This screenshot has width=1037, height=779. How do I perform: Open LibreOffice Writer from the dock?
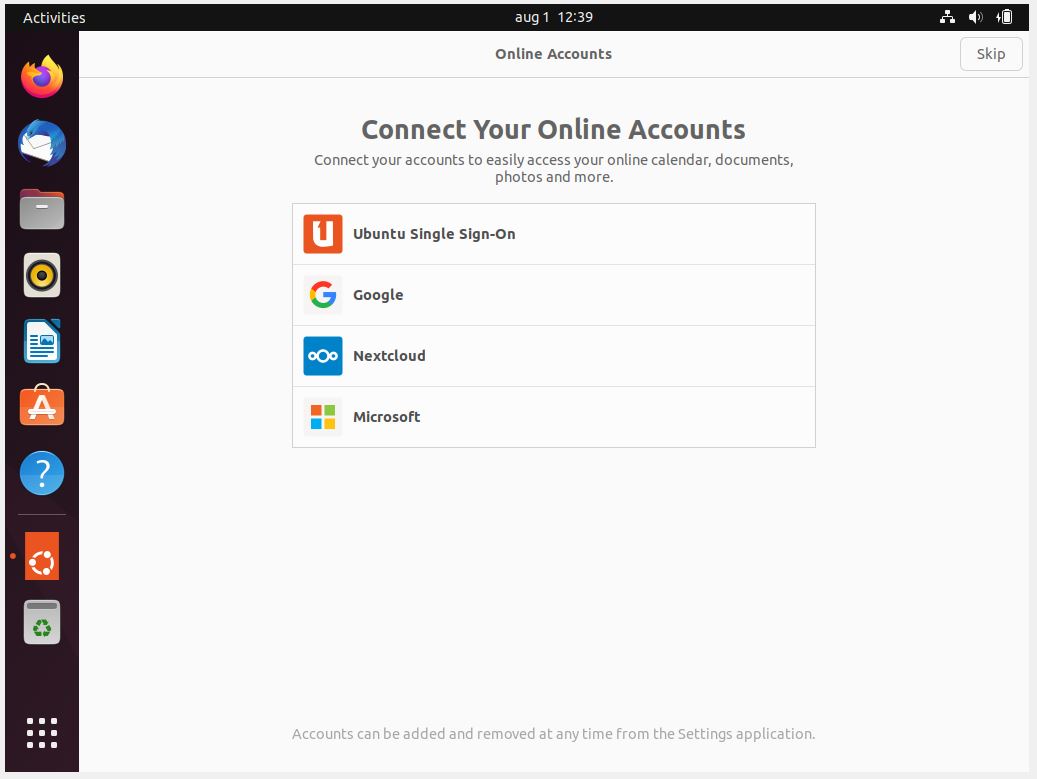coord(42,341)
